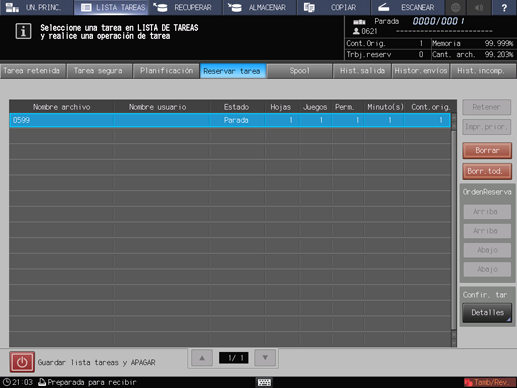Delete the job with the Borrar button
Image resolution: width=517 pixels, height=388 pixels.
[487, 151]
